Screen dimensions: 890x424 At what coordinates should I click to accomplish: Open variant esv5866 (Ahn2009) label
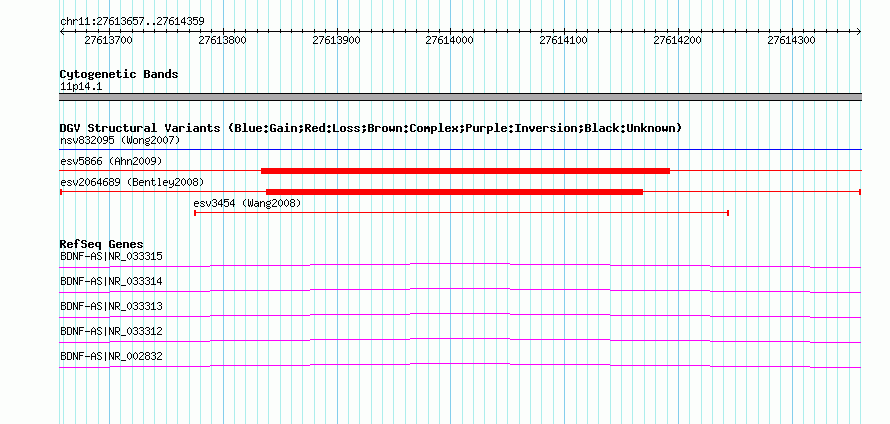pyautogui.click(x=111, y=161)
